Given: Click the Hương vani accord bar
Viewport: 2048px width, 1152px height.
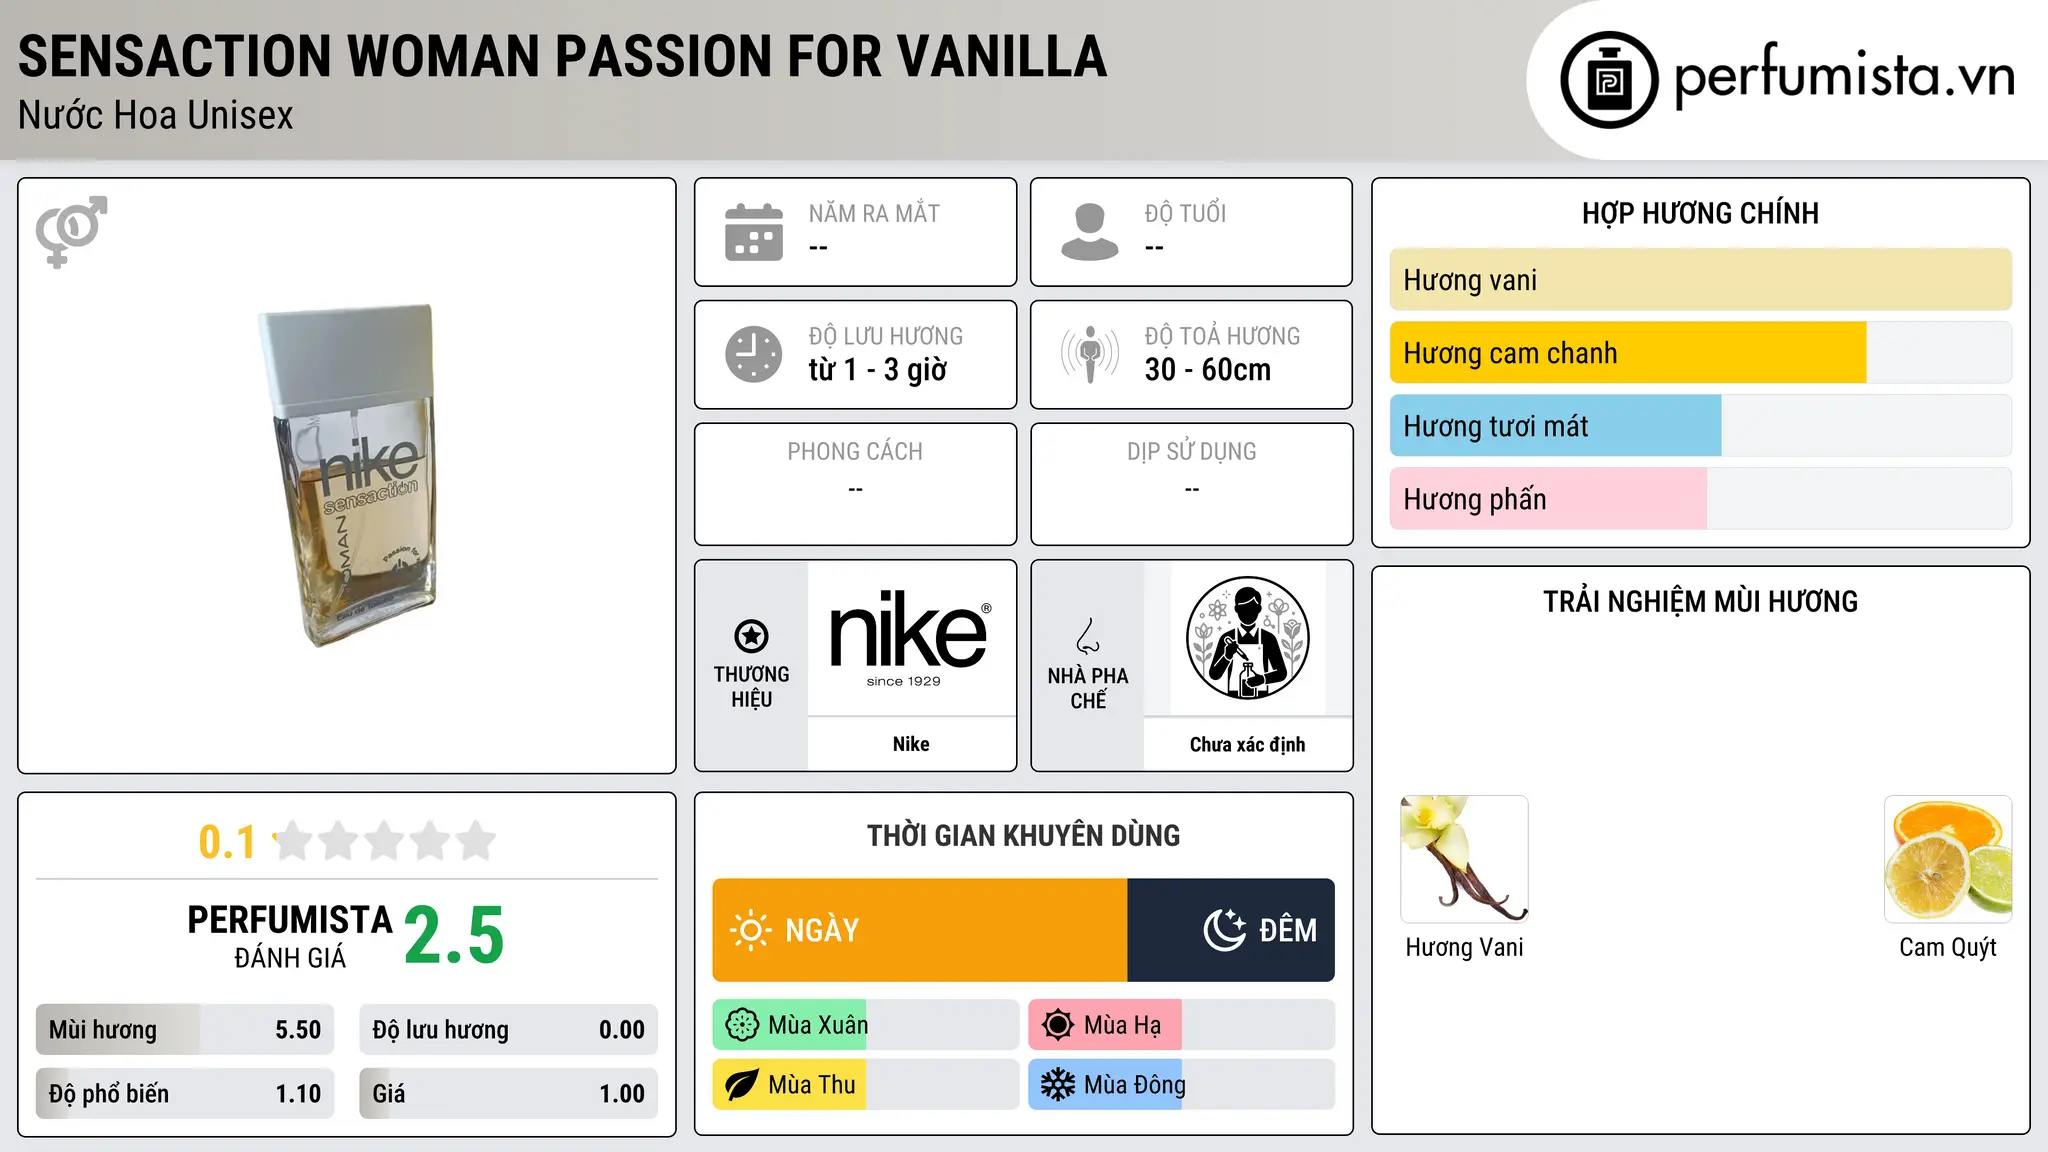Looking at the screenshot, I should [x=1700, y=280].
